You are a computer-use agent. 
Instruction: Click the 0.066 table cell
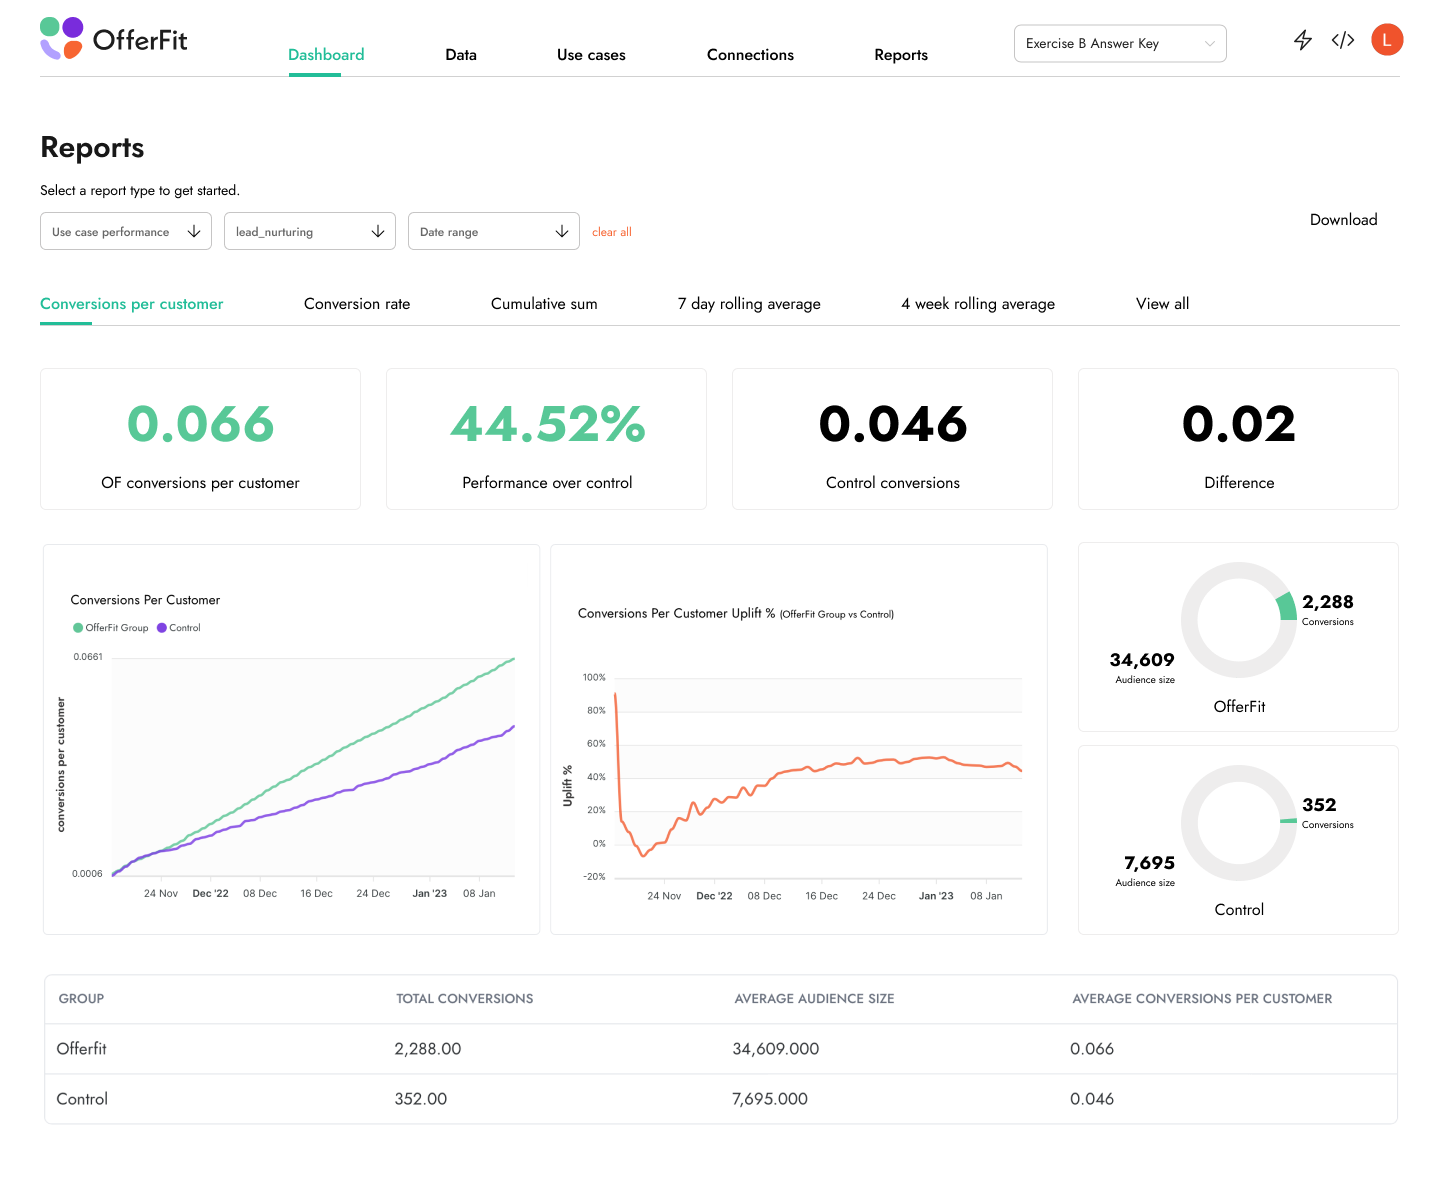1092,1049
